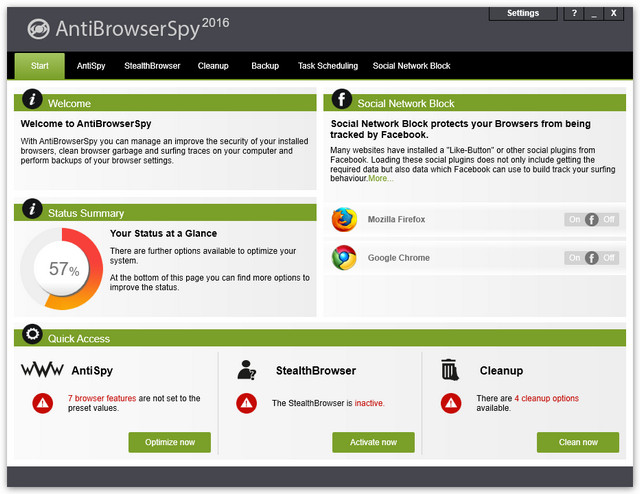
Task: Click the Cleanup trash can icon
Action: point(450,369)
